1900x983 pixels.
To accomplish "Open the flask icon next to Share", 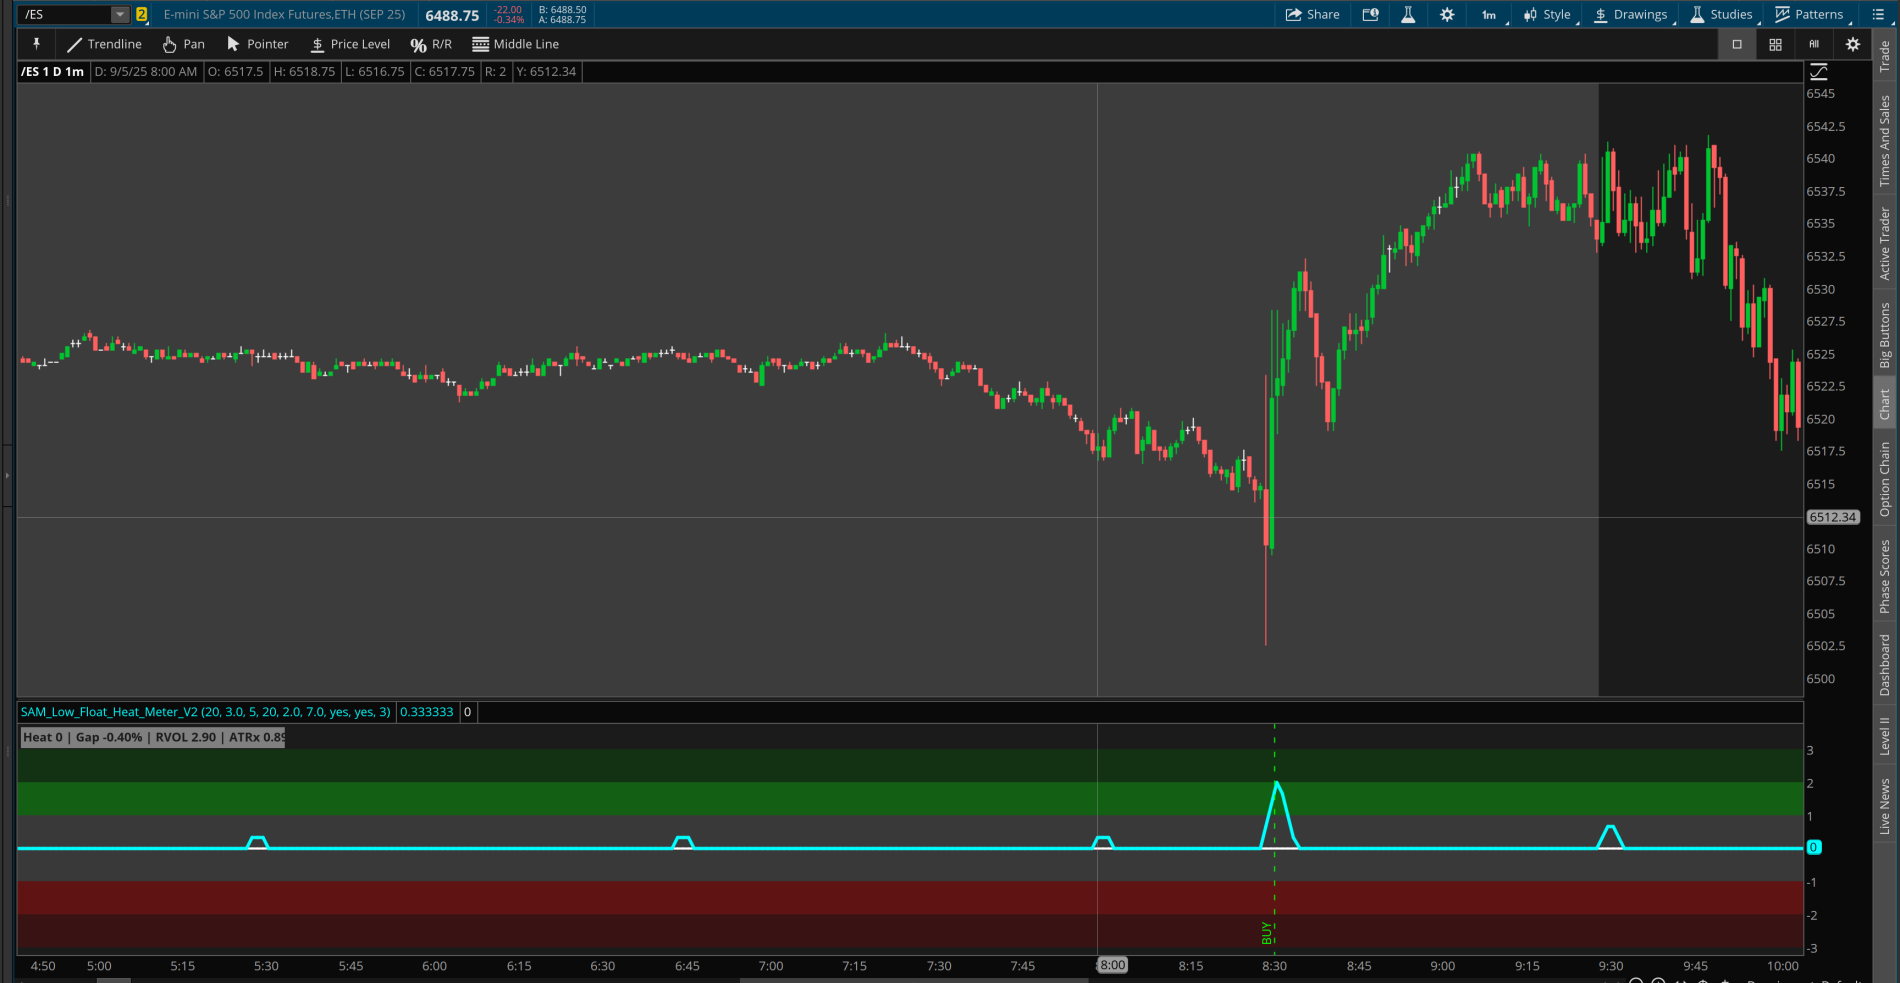I will pyautogui.click(x=1408, y=15).
